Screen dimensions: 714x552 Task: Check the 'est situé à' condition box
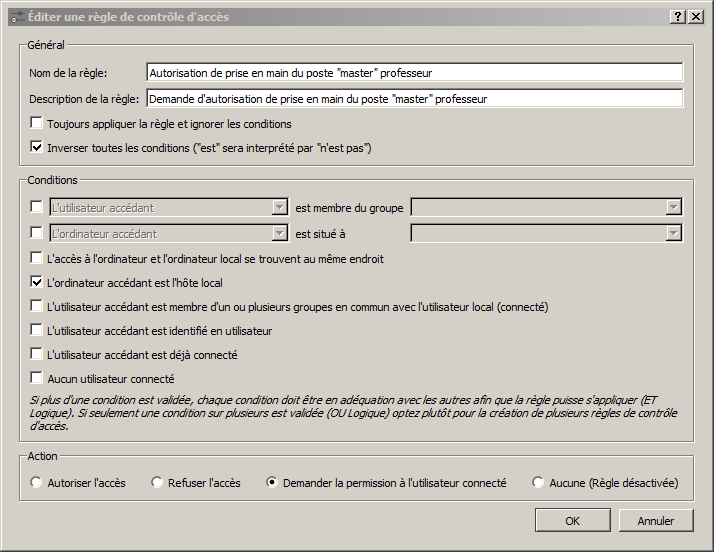tap(36, 233)
